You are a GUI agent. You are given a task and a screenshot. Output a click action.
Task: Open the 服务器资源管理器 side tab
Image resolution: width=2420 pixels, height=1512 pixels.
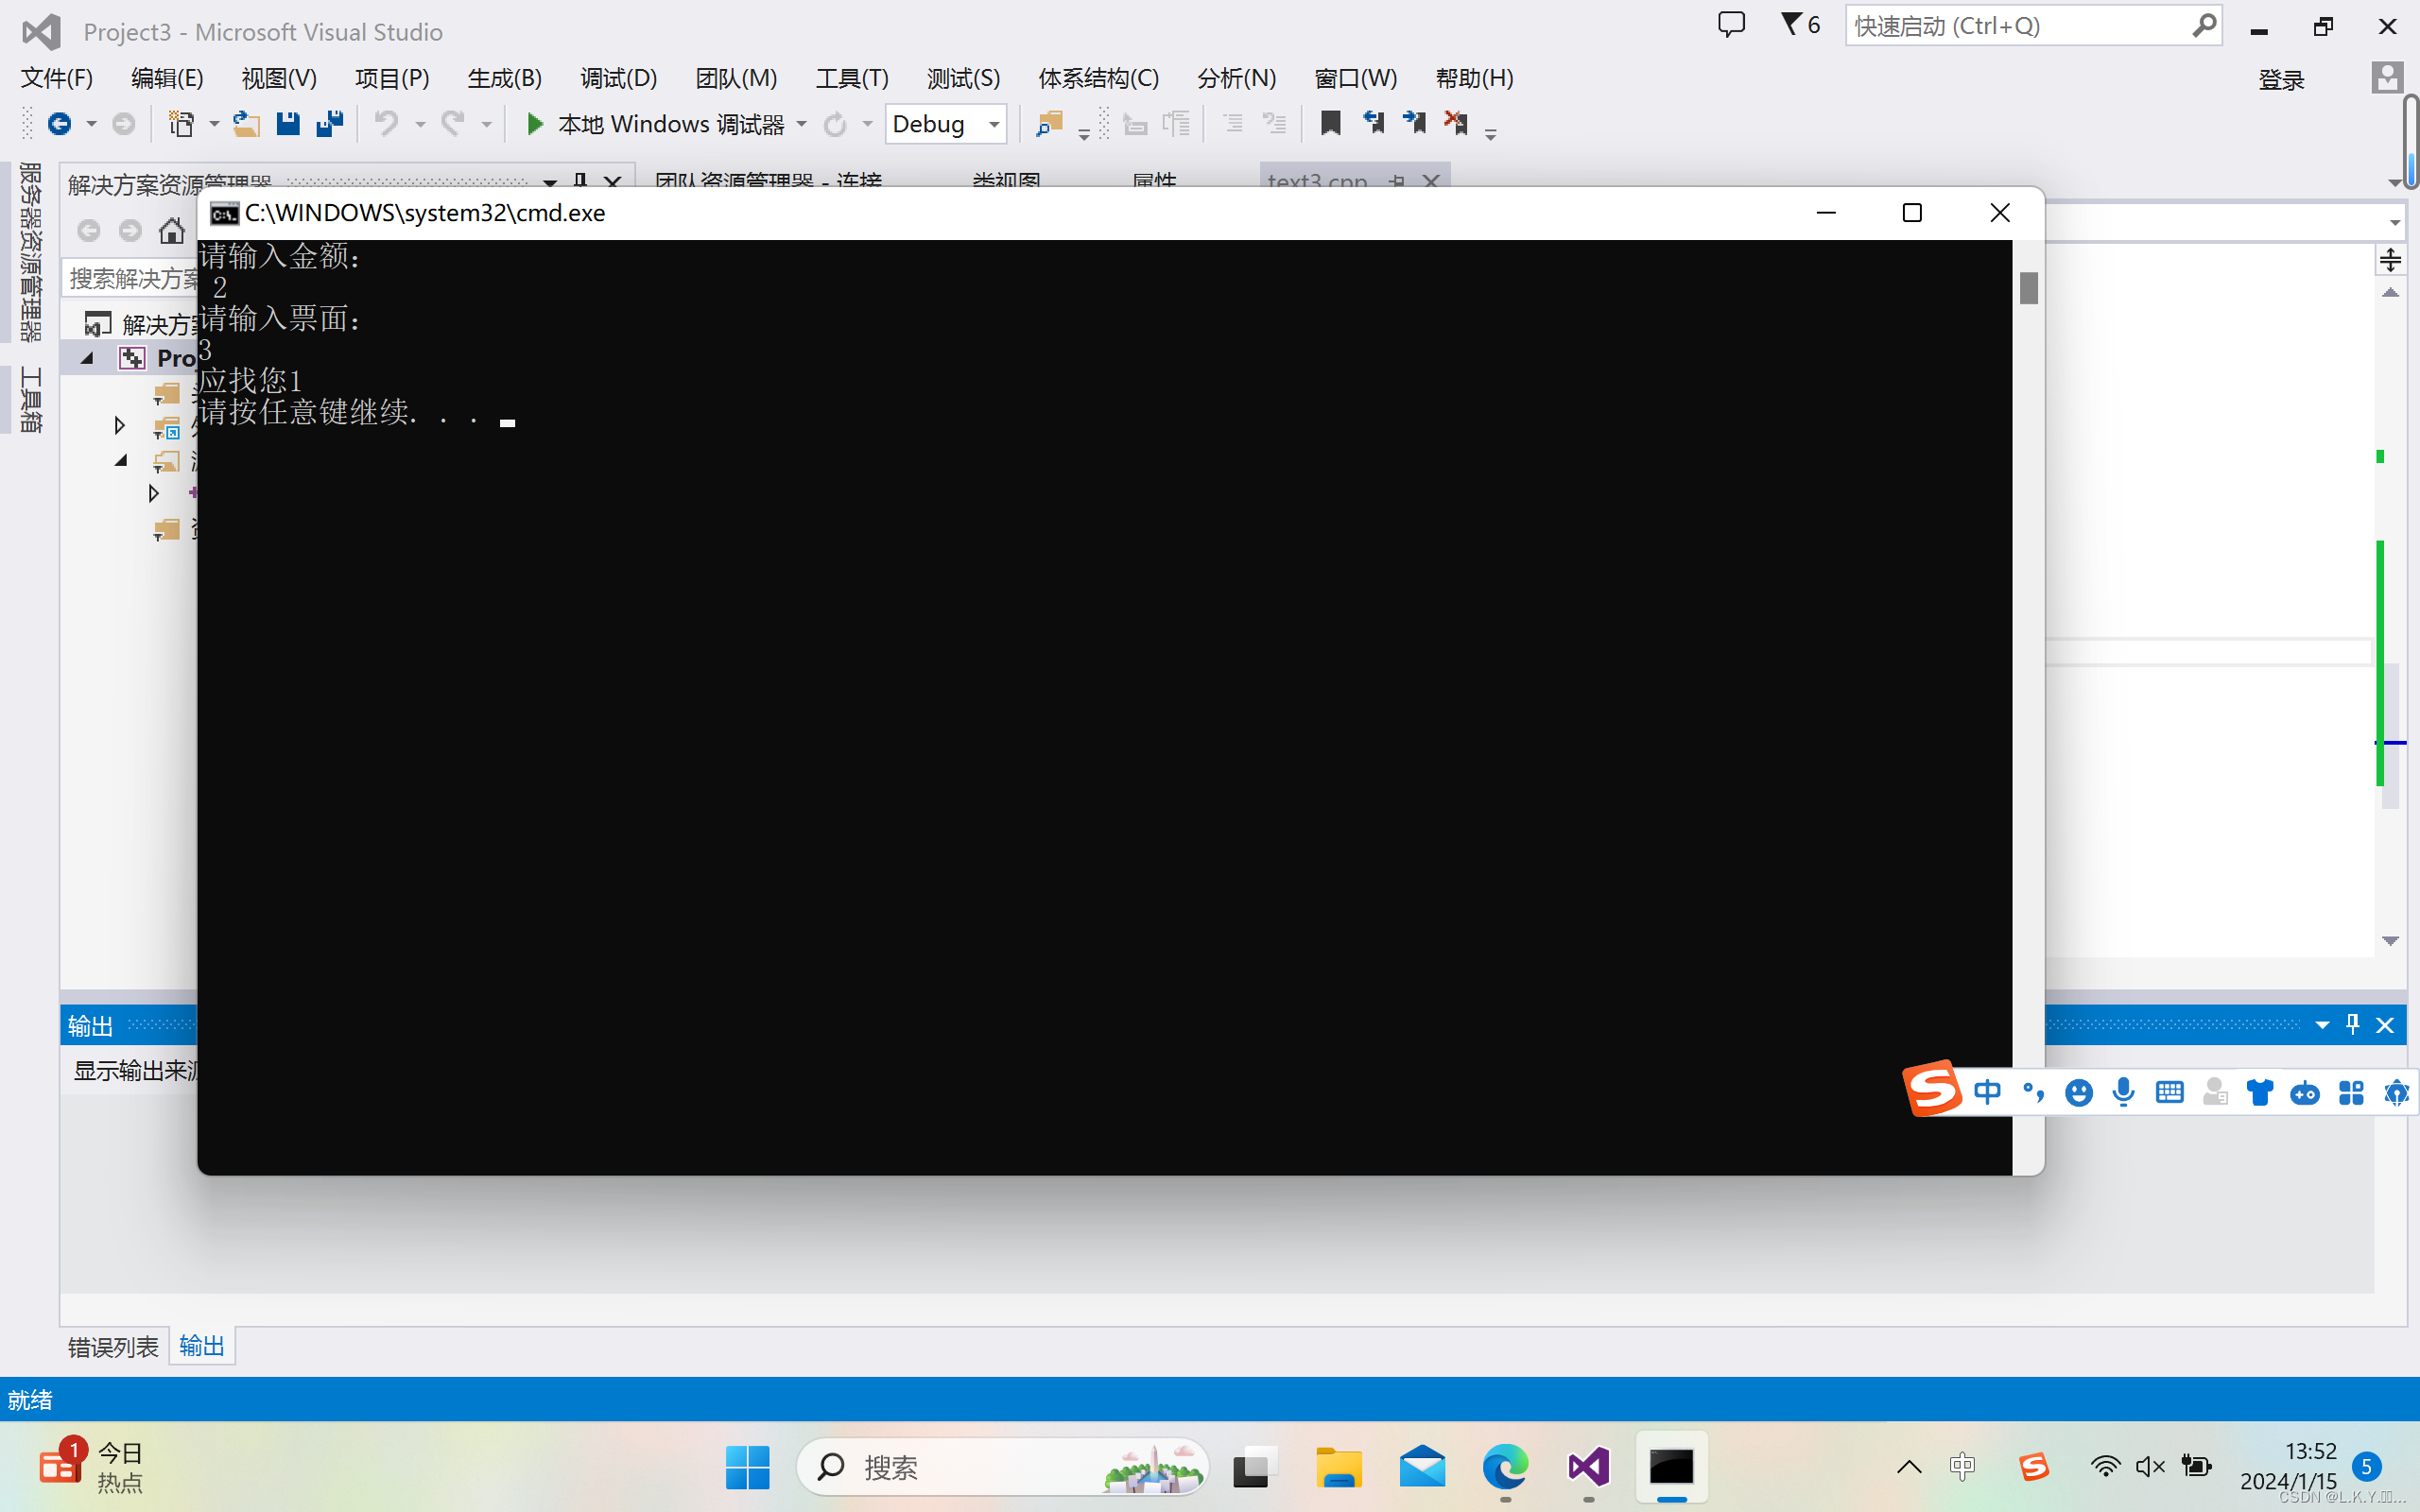30,252
